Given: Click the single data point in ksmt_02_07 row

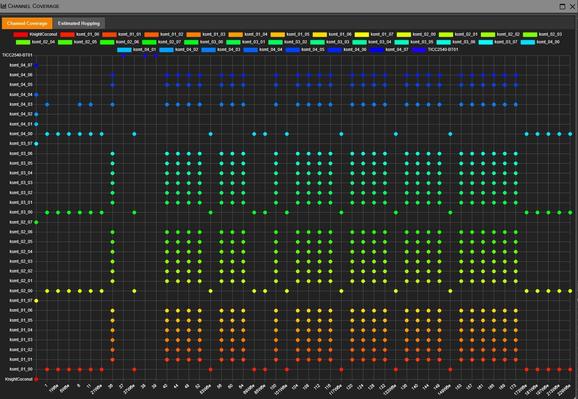Looking at the screenshot, I should click(x=36, y=222).
